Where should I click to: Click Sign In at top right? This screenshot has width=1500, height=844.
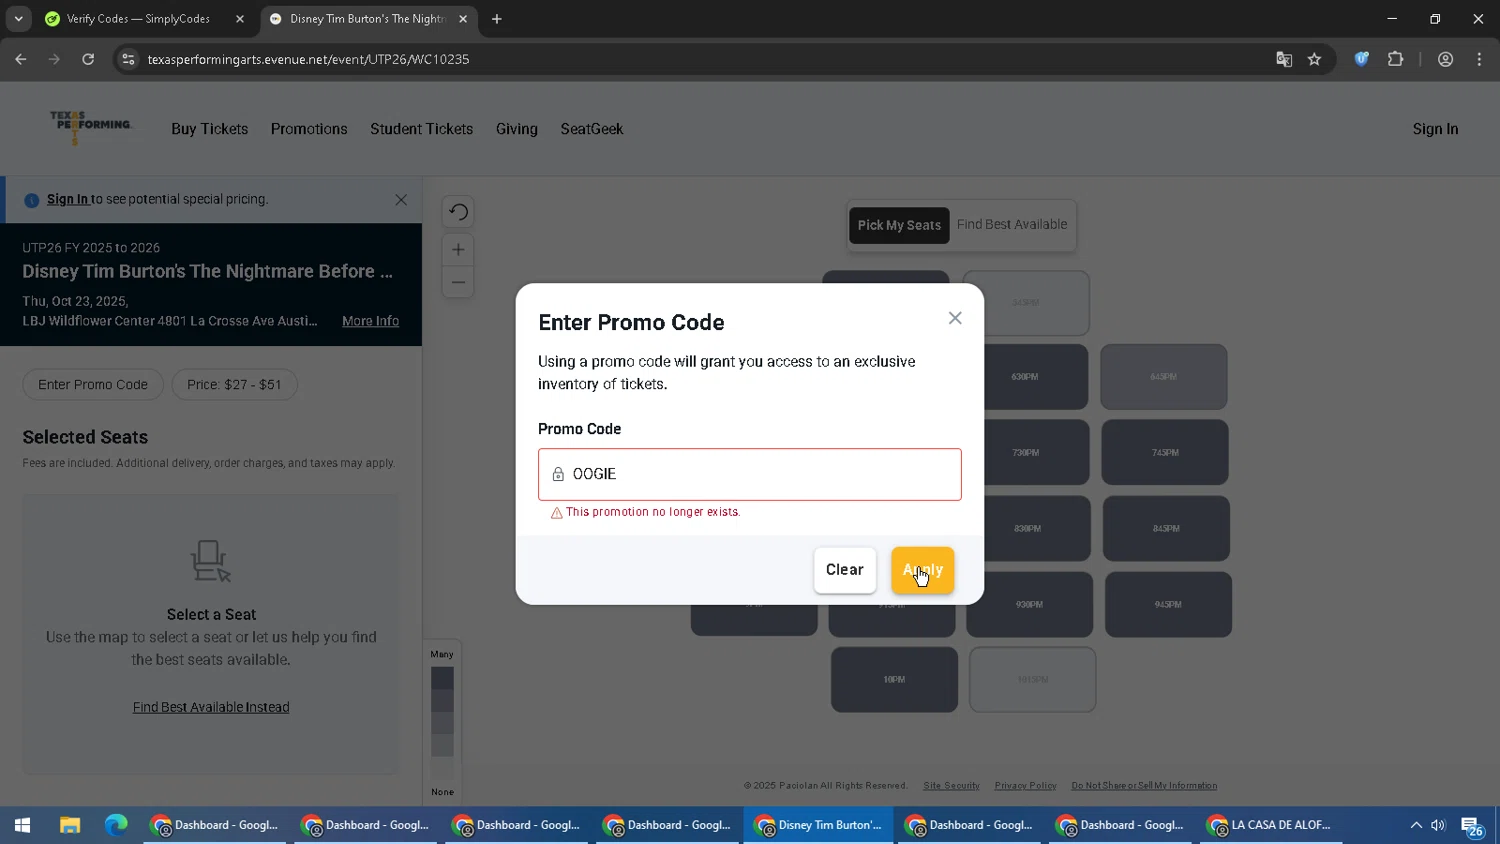point(1435,129)
